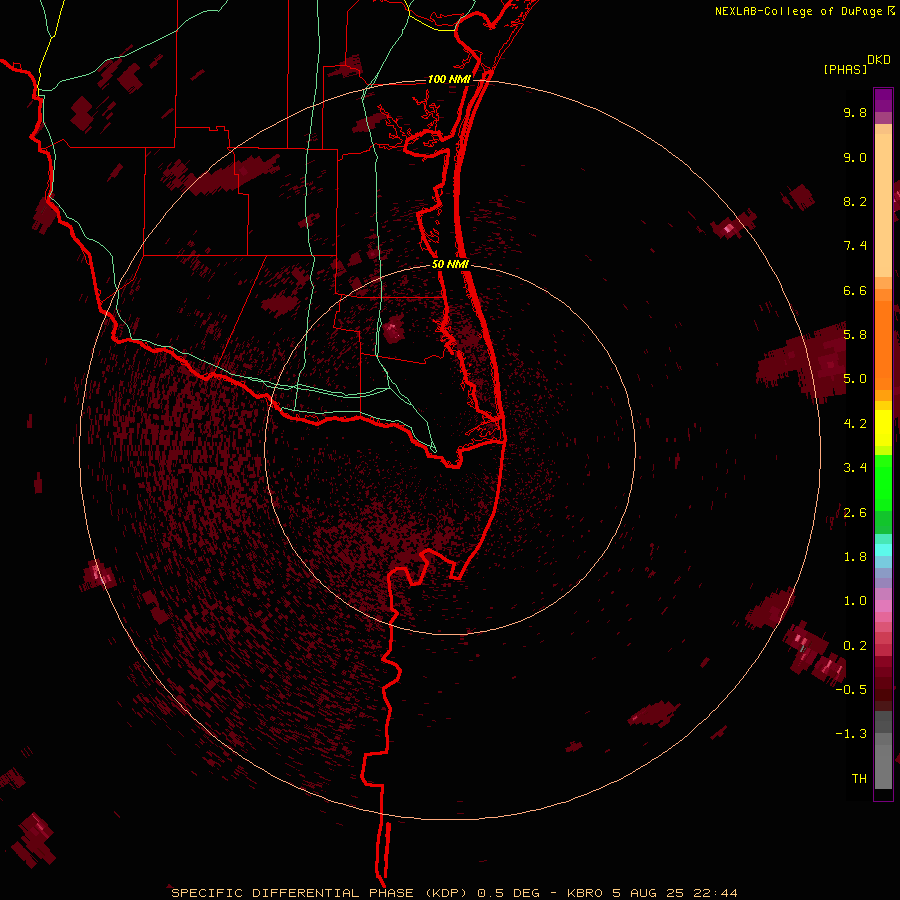Pick the cyan band of color bar
Screen dimensions: 900x900
coord(883,549)
